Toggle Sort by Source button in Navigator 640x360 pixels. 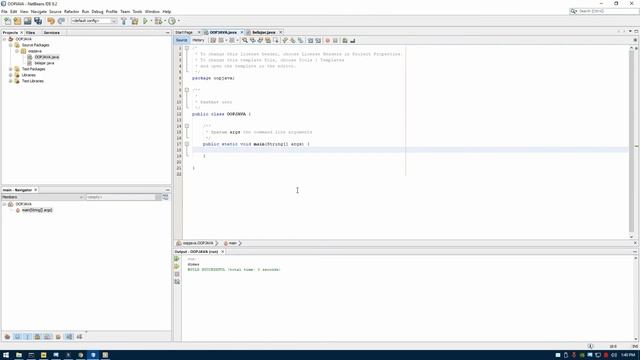click(x=80, y=337)
